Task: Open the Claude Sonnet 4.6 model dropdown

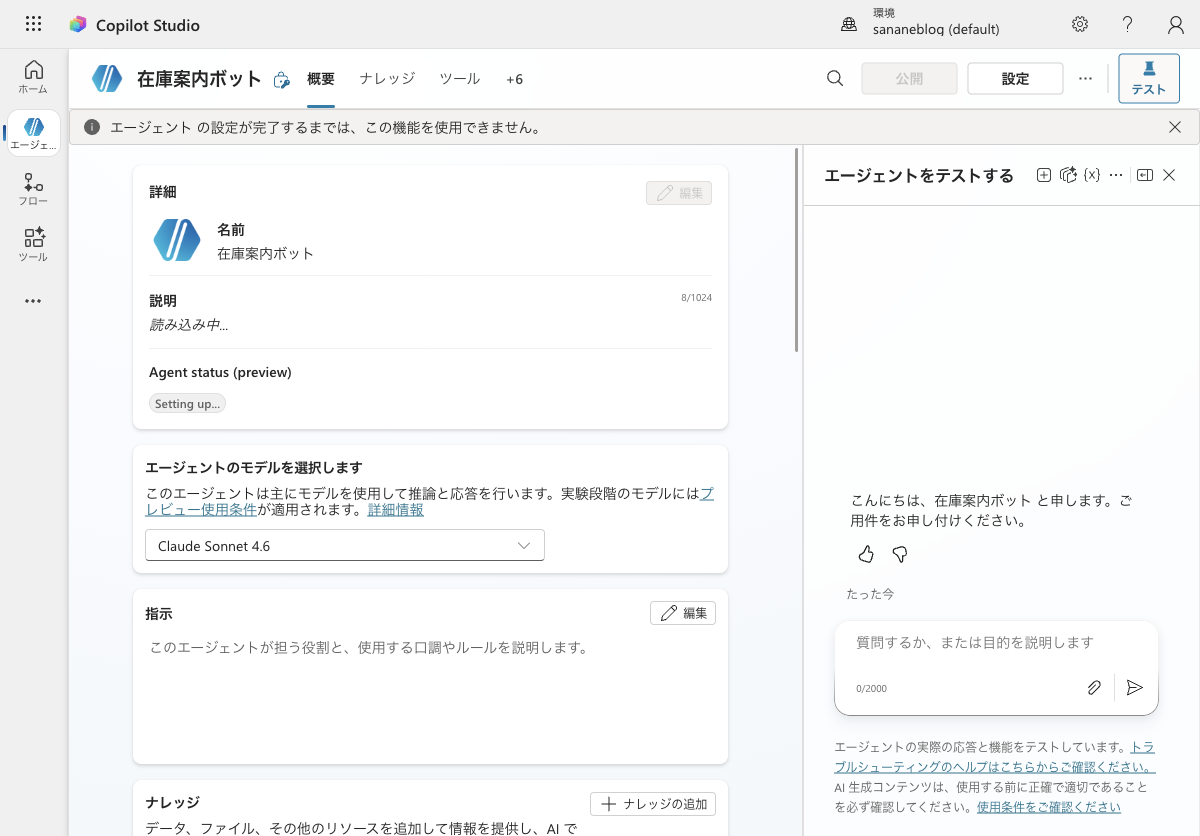Action: pos(345,546)
